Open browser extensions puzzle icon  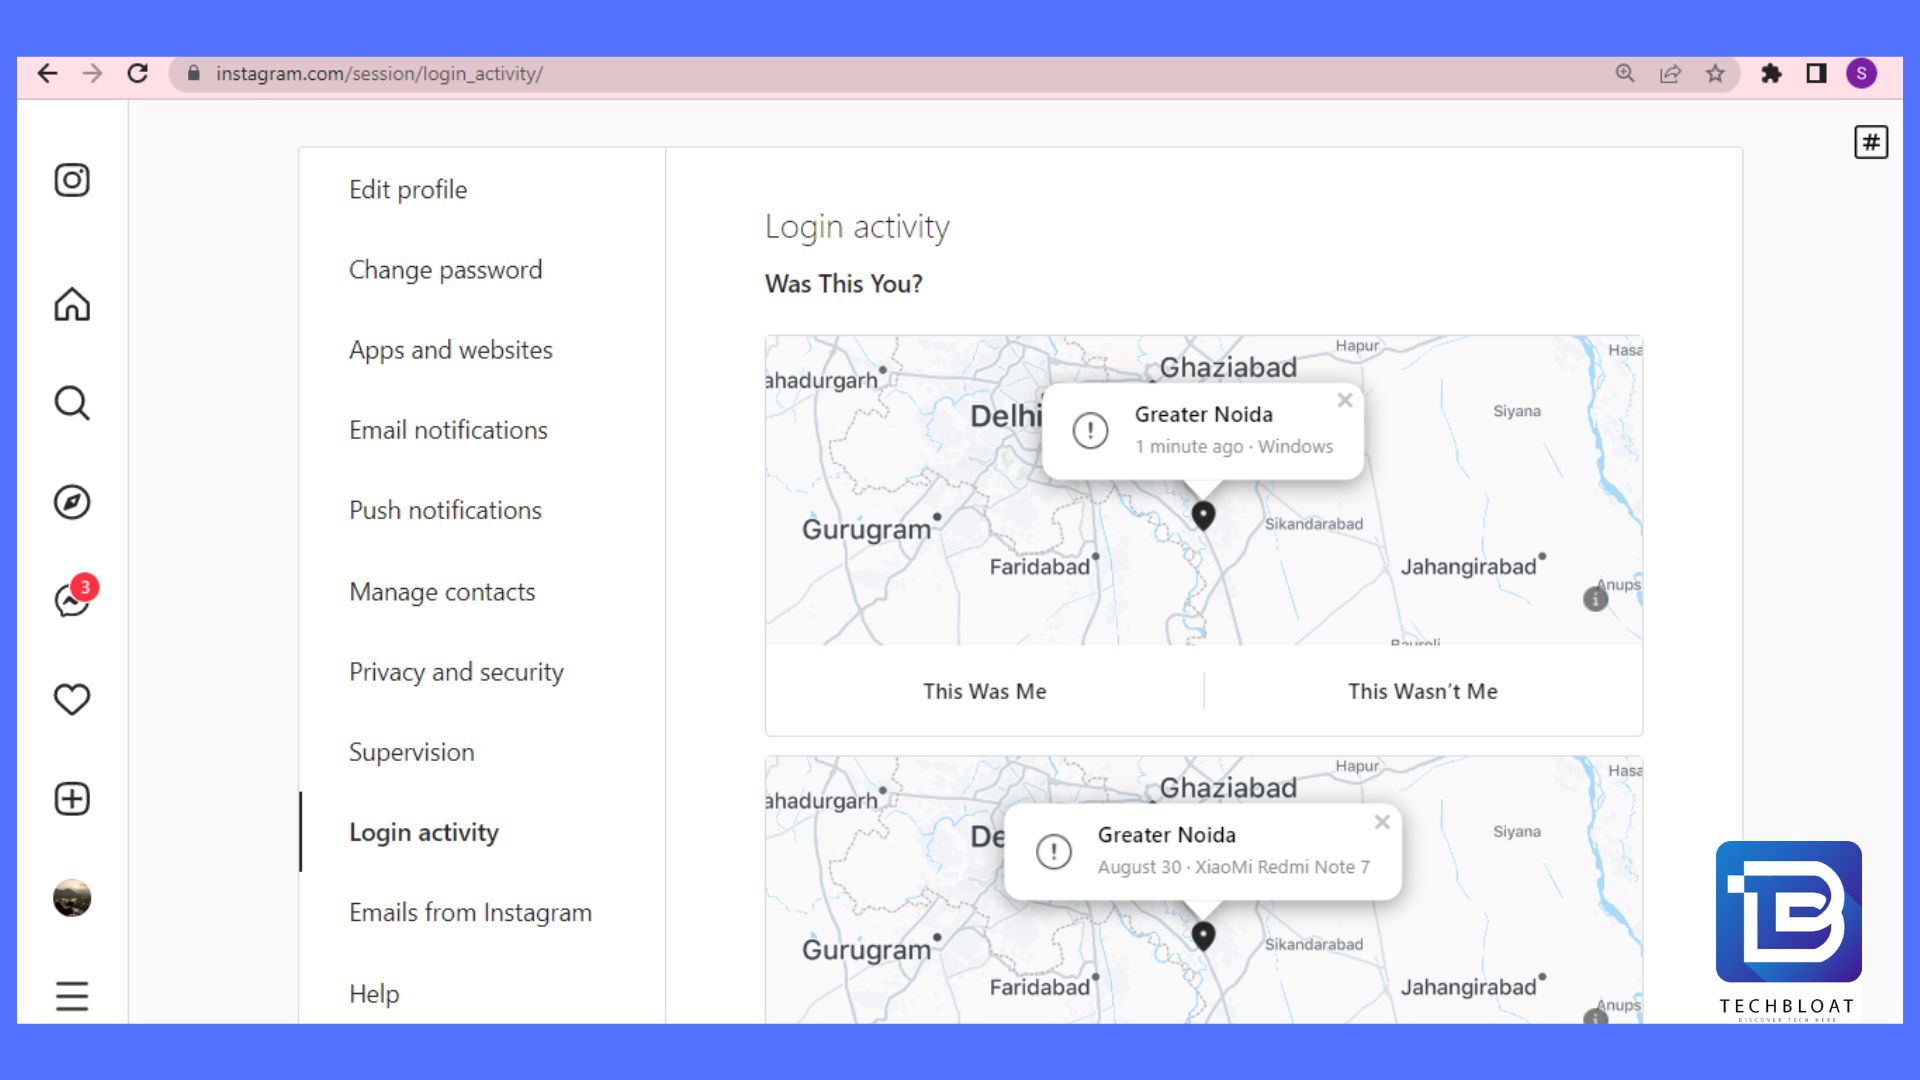pos(1771,74)
